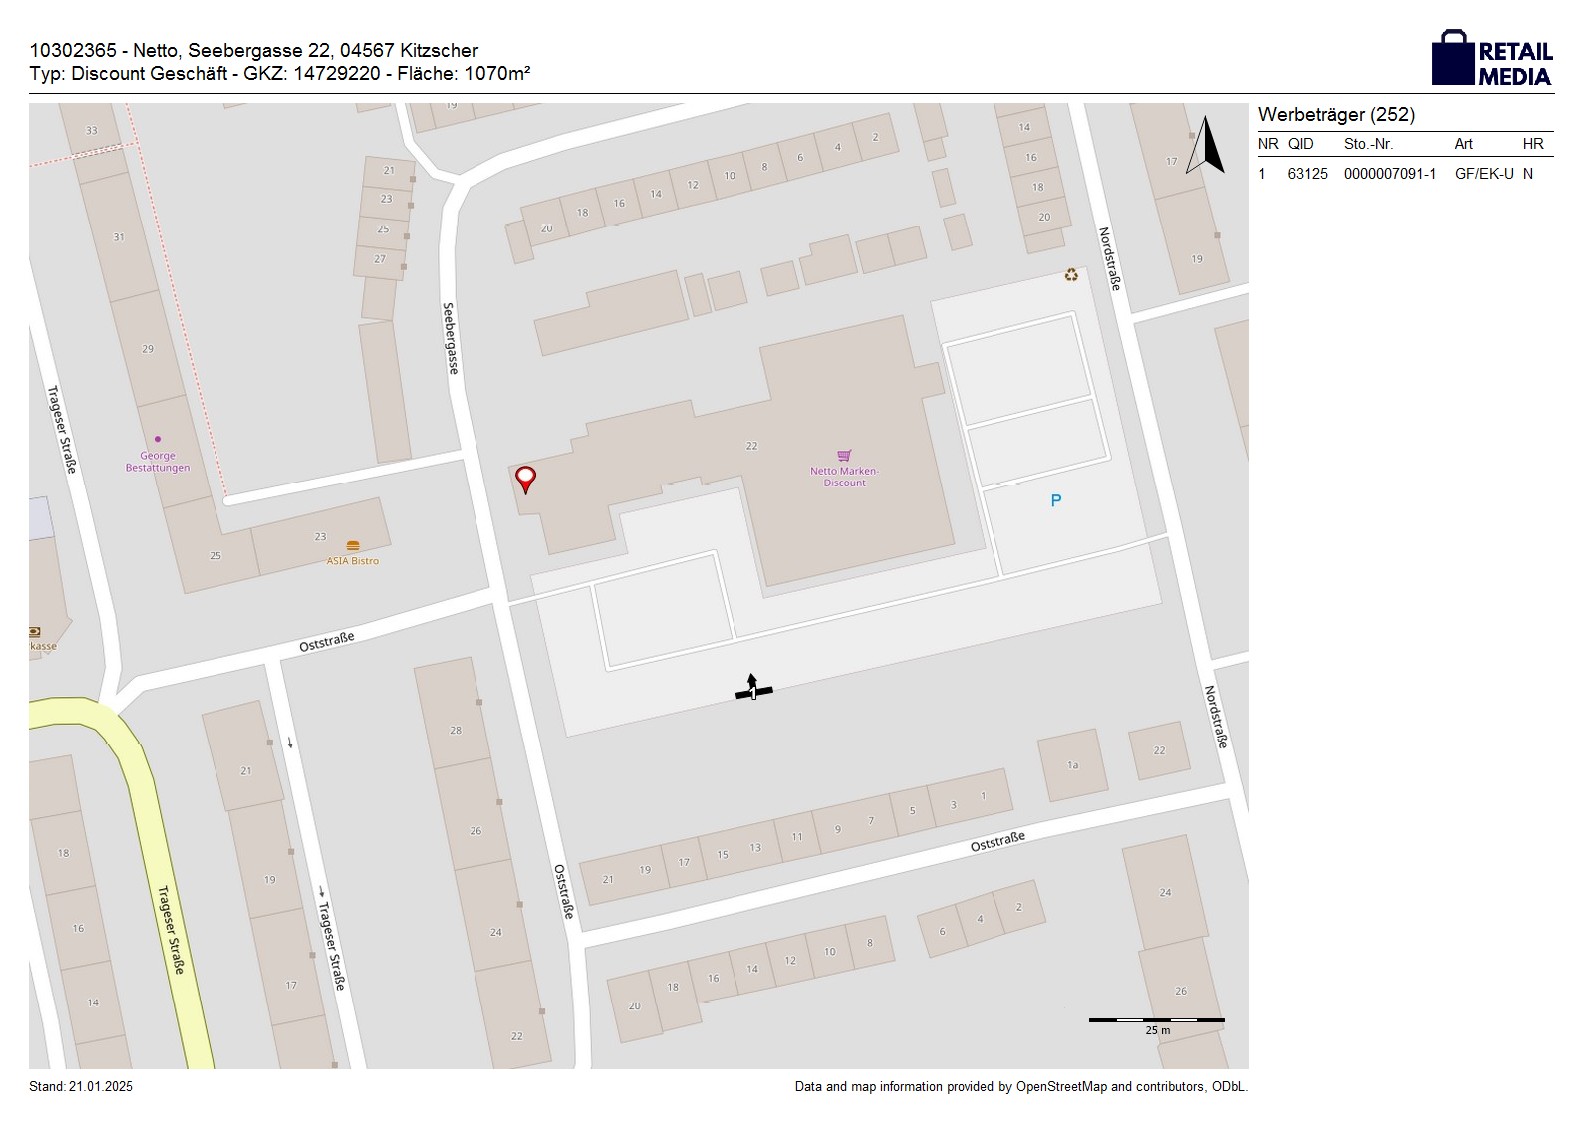Click the OpenStreetMap attribution text
The height and width of the screenshot is (1123, 1587).
1020,1087
